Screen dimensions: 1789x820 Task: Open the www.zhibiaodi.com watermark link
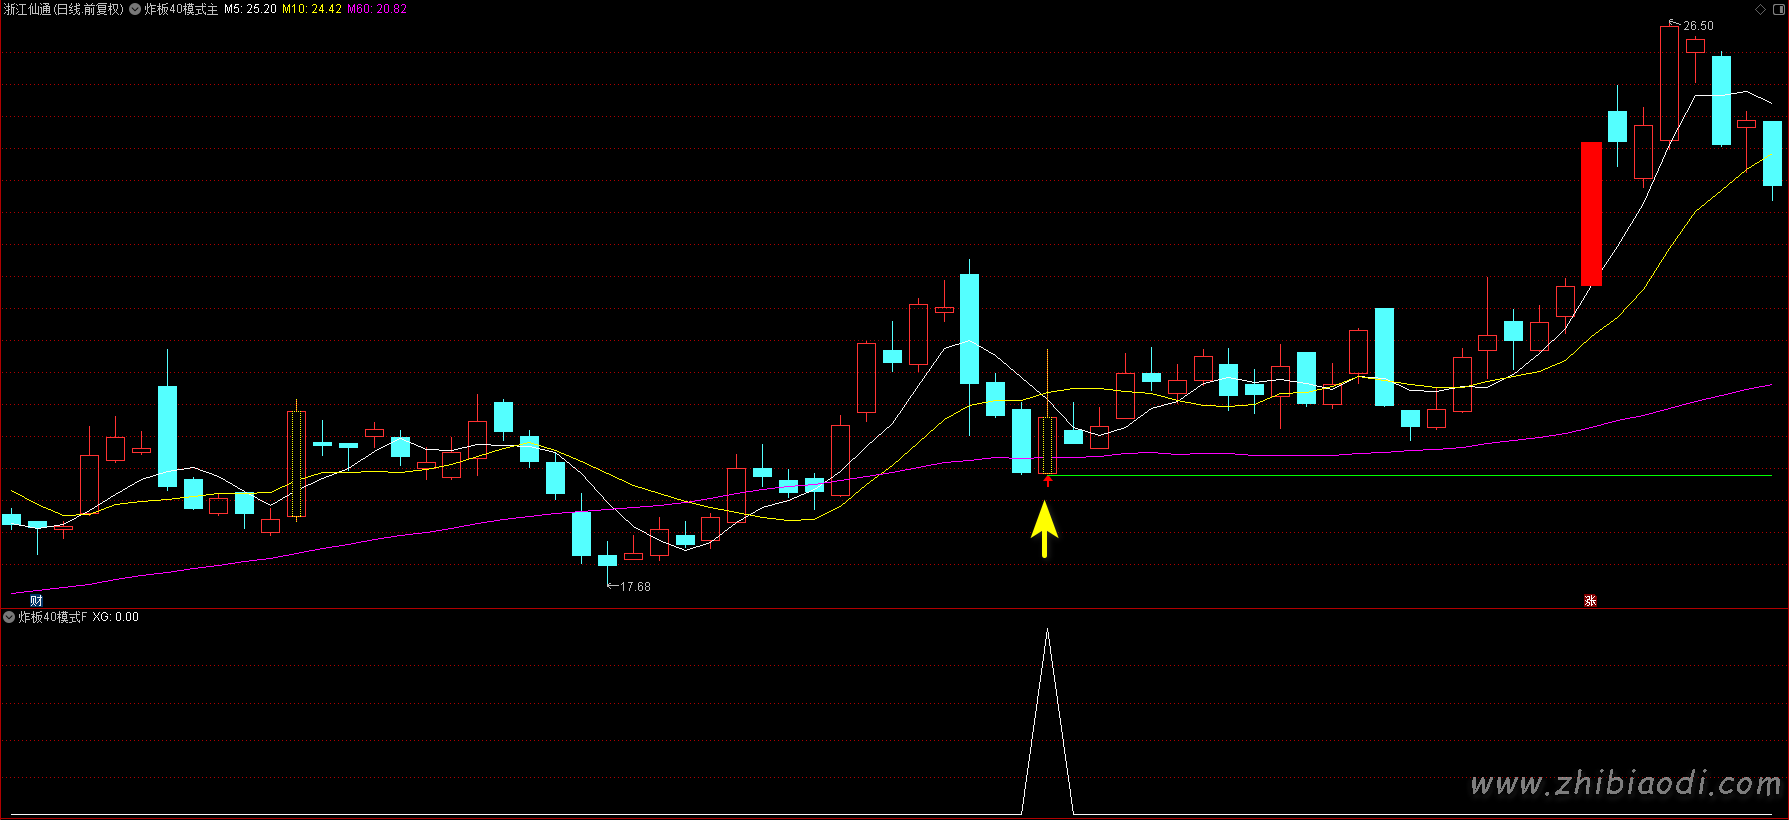[1626, 784]
